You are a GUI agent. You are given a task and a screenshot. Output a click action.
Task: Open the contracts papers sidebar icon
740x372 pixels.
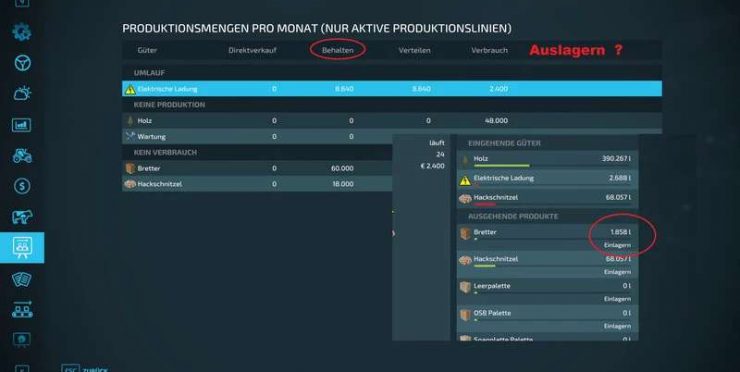click(22, 279)
